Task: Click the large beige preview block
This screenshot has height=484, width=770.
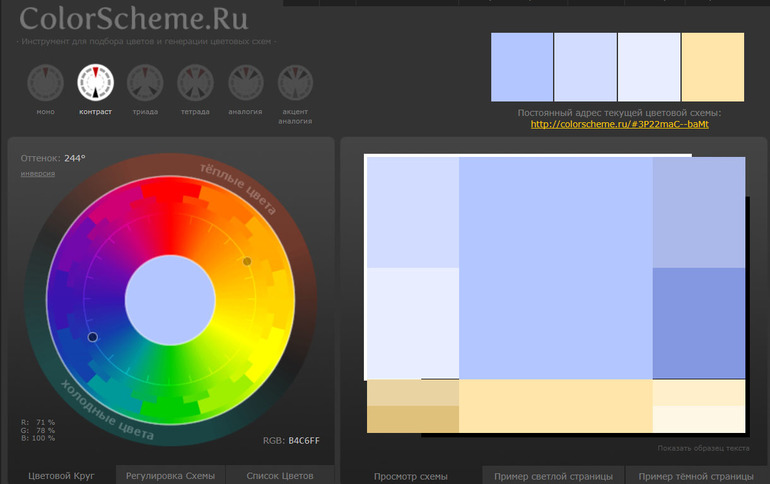Action: coord(555,406)
